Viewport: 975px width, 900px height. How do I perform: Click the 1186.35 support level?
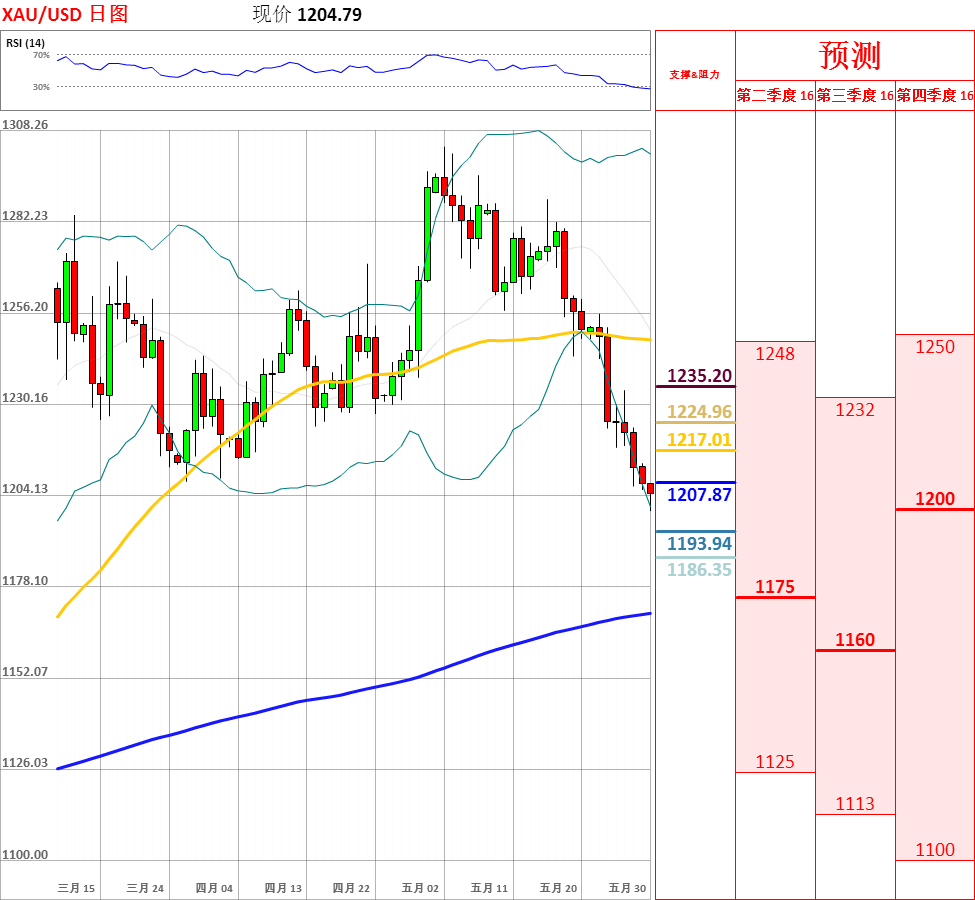coord(700,569)
